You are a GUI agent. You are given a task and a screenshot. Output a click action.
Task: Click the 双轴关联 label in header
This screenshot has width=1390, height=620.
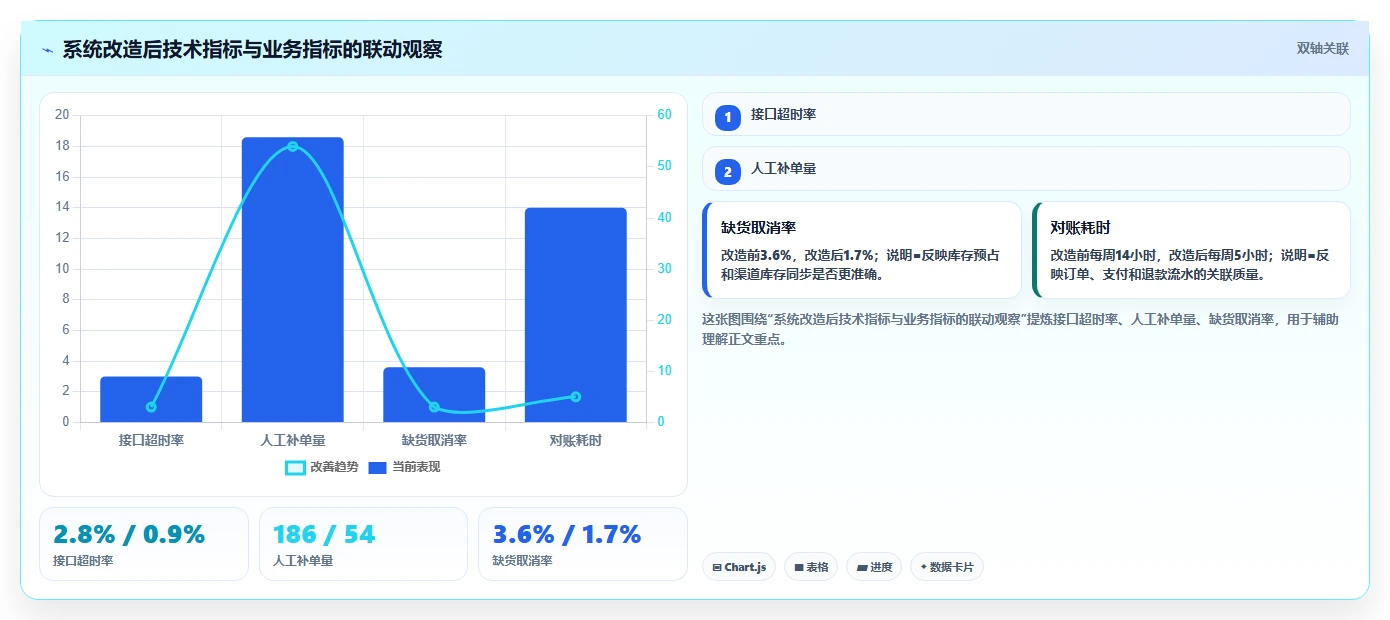click(1322, 49)
